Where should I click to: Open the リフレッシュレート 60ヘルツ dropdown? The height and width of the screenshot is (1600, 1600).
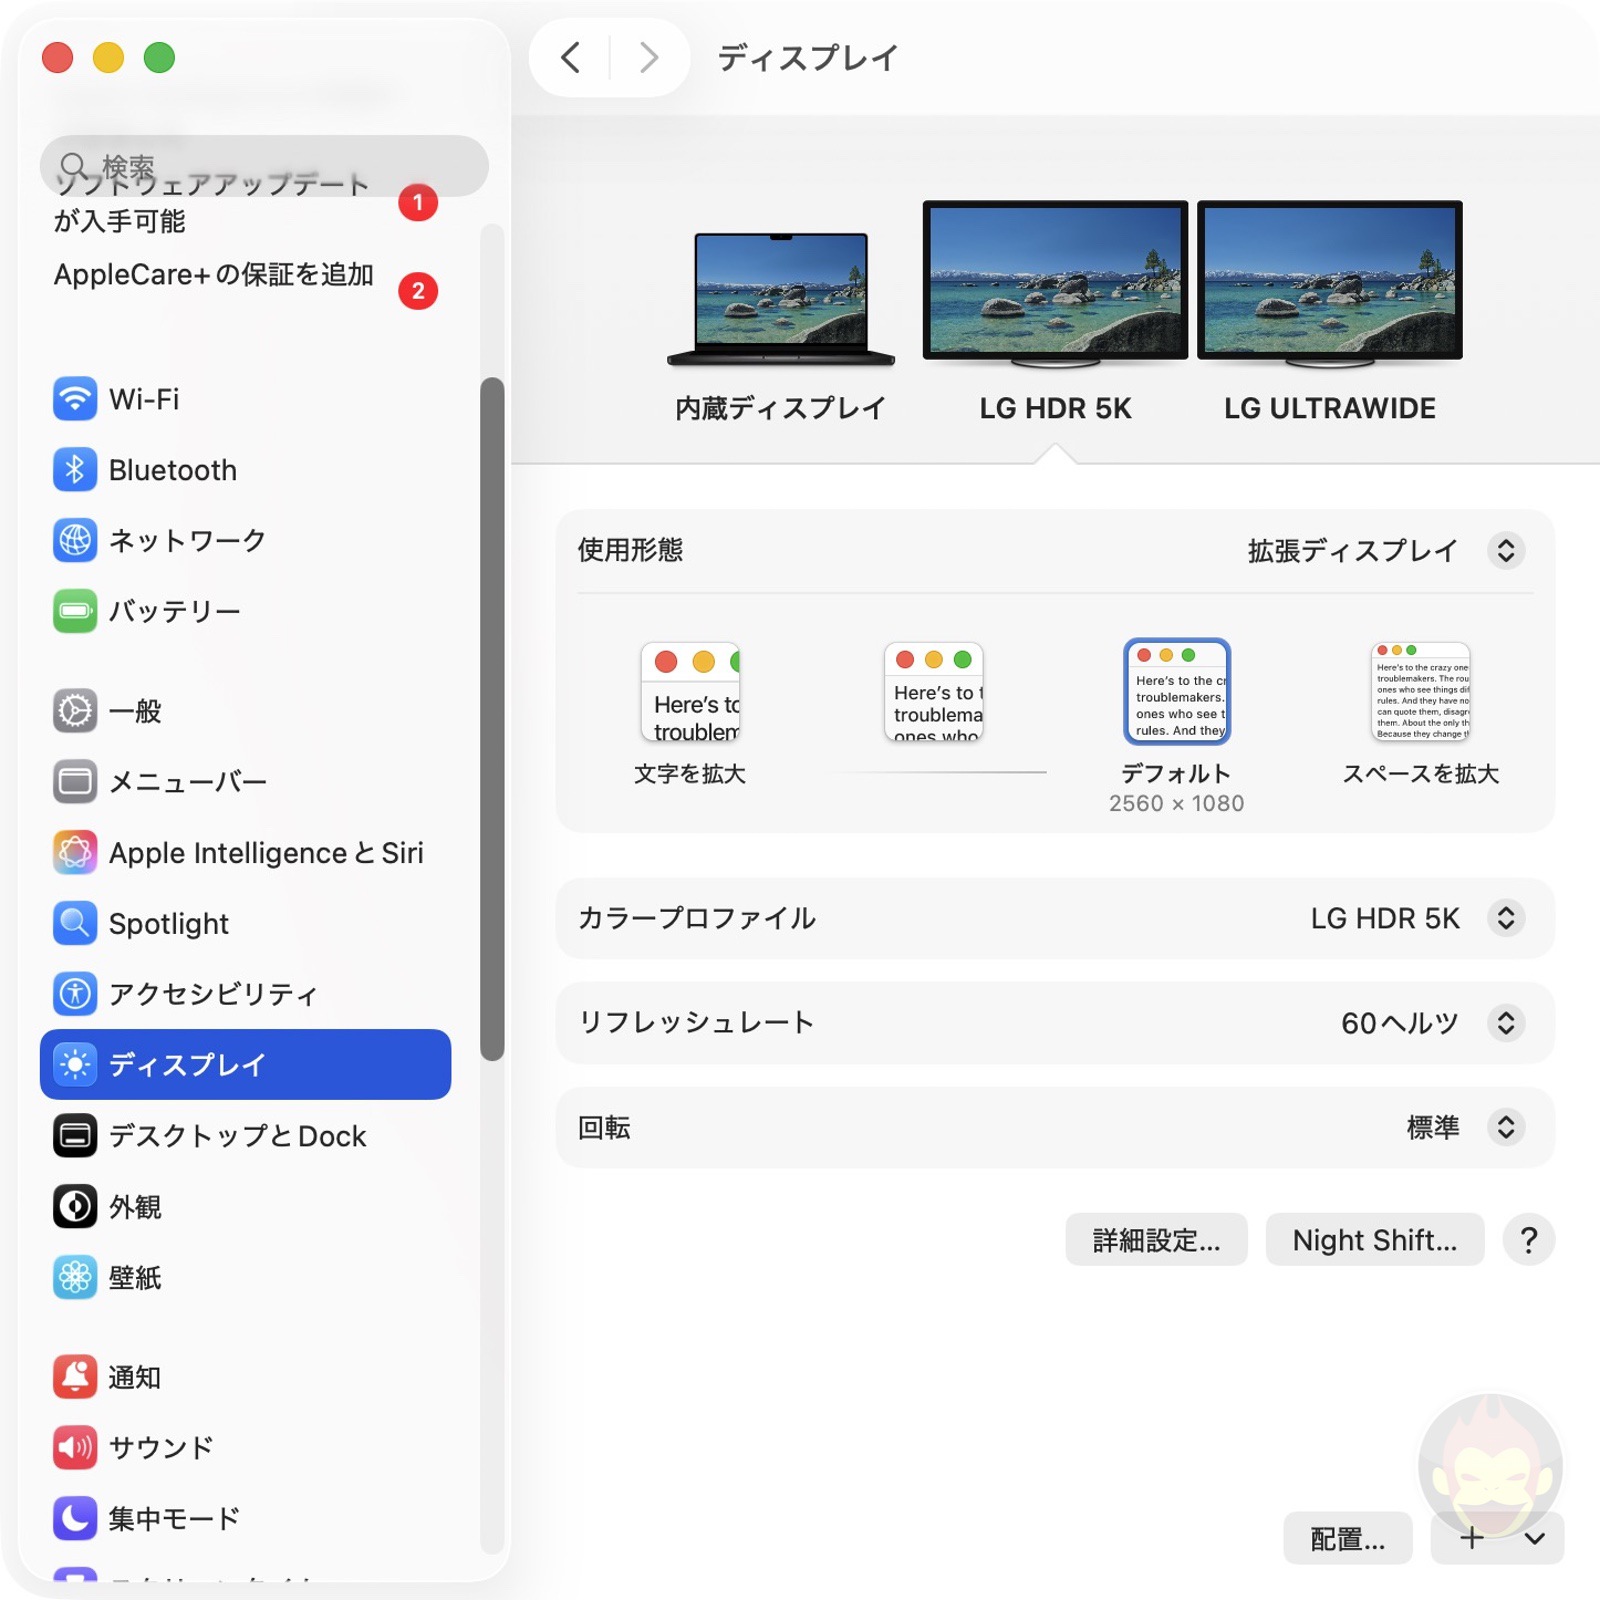pos(1505,1022)
